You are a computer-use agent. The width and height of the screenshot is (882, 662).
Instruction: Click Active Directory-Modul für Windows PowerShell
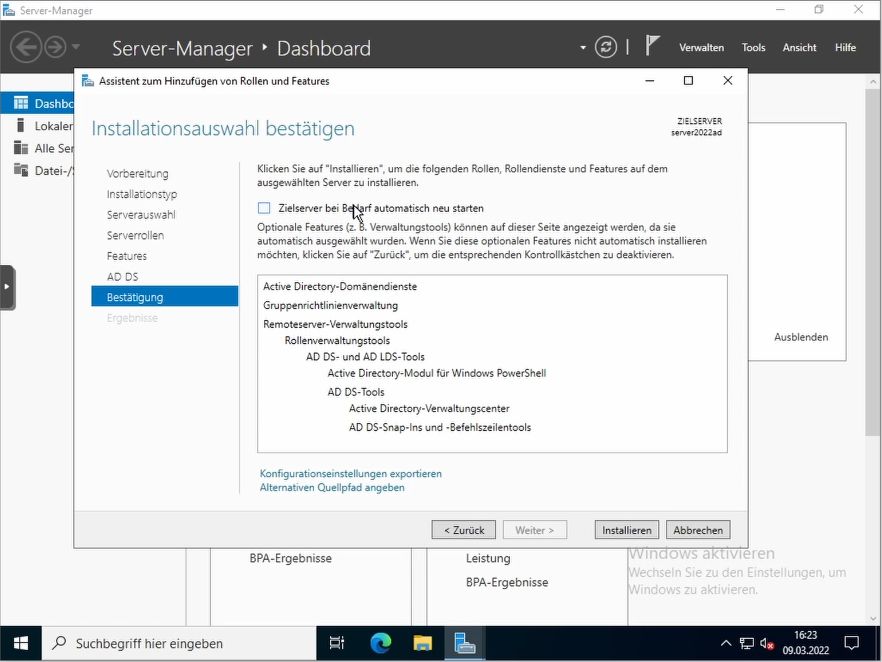tap(436, 373)
